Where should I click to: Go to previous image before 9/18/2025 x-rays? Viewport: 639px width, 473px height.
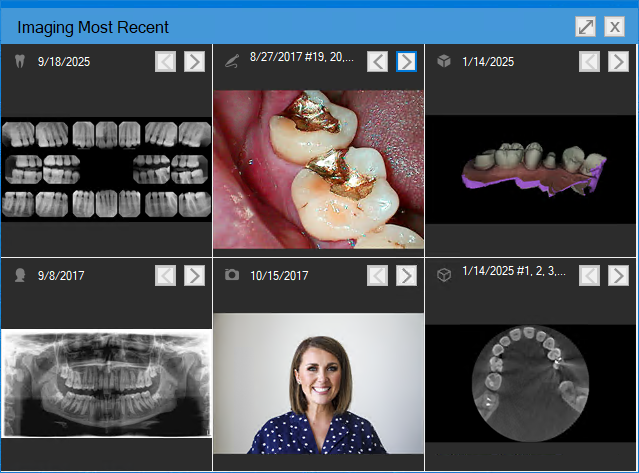coord(165,62)
